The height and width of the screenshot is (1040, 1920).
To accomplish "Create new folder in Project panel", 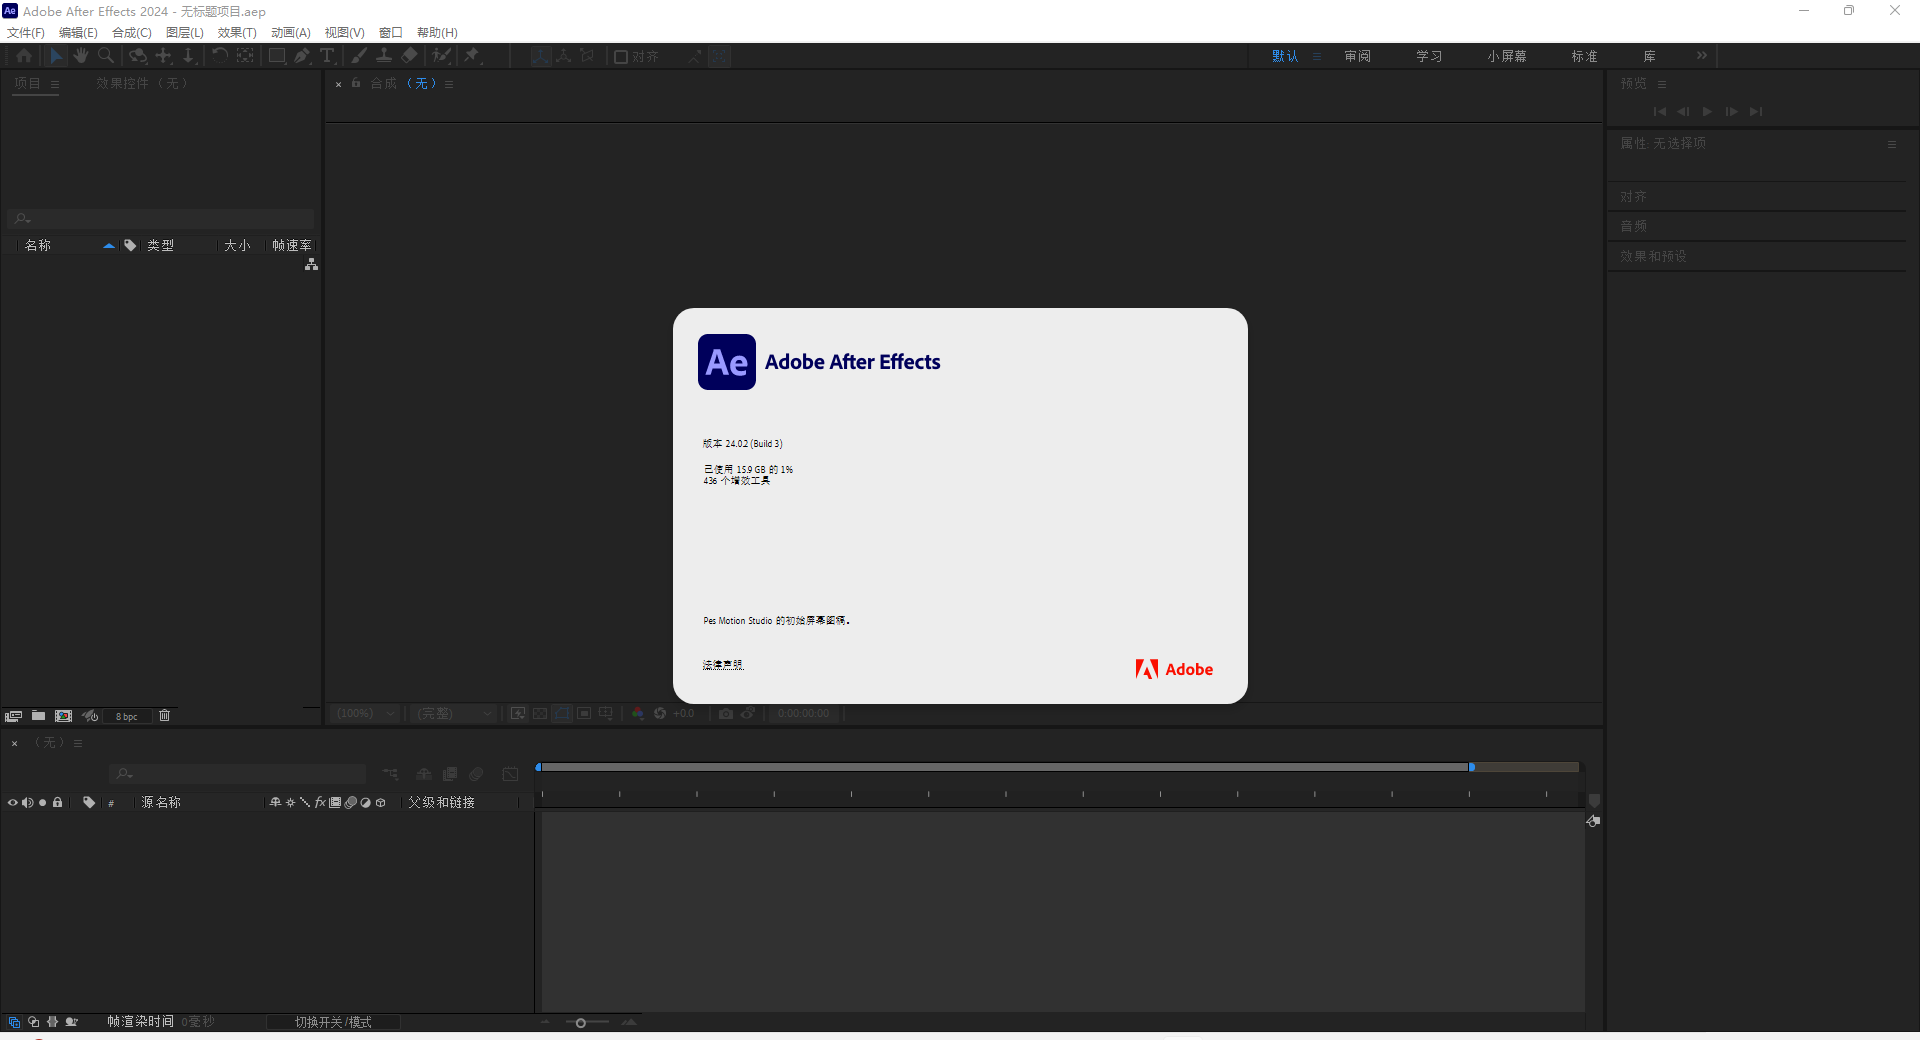I will [38, 716].
